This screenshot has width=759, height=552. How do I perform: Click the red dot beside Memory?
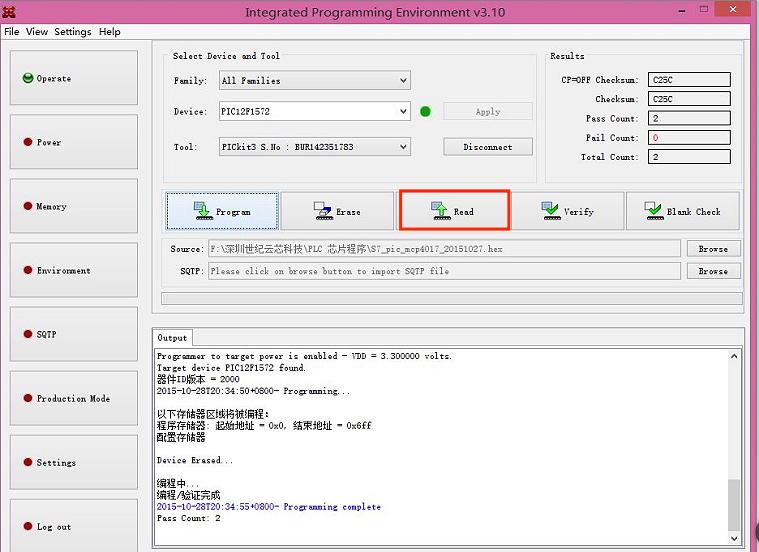click(x=28, y=206)
